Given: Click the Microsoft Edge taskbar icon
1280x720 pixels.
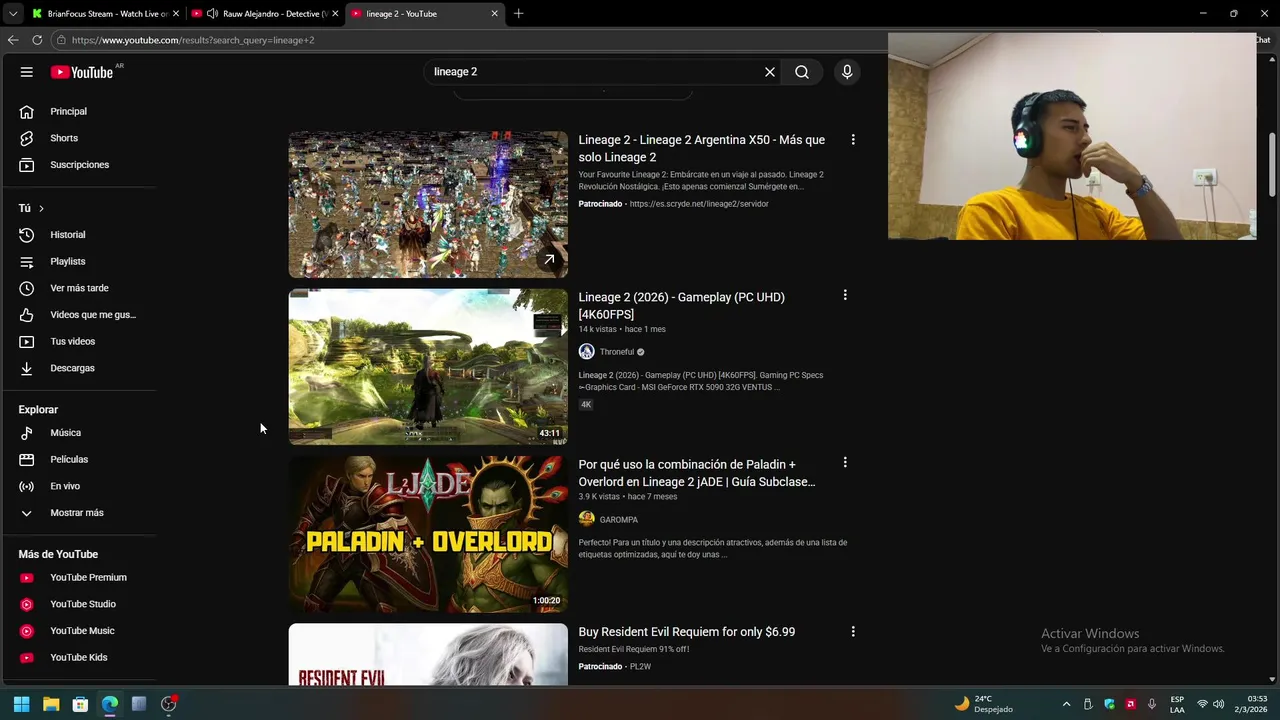Looking at the screenshot, I should [x=110, y=704].
